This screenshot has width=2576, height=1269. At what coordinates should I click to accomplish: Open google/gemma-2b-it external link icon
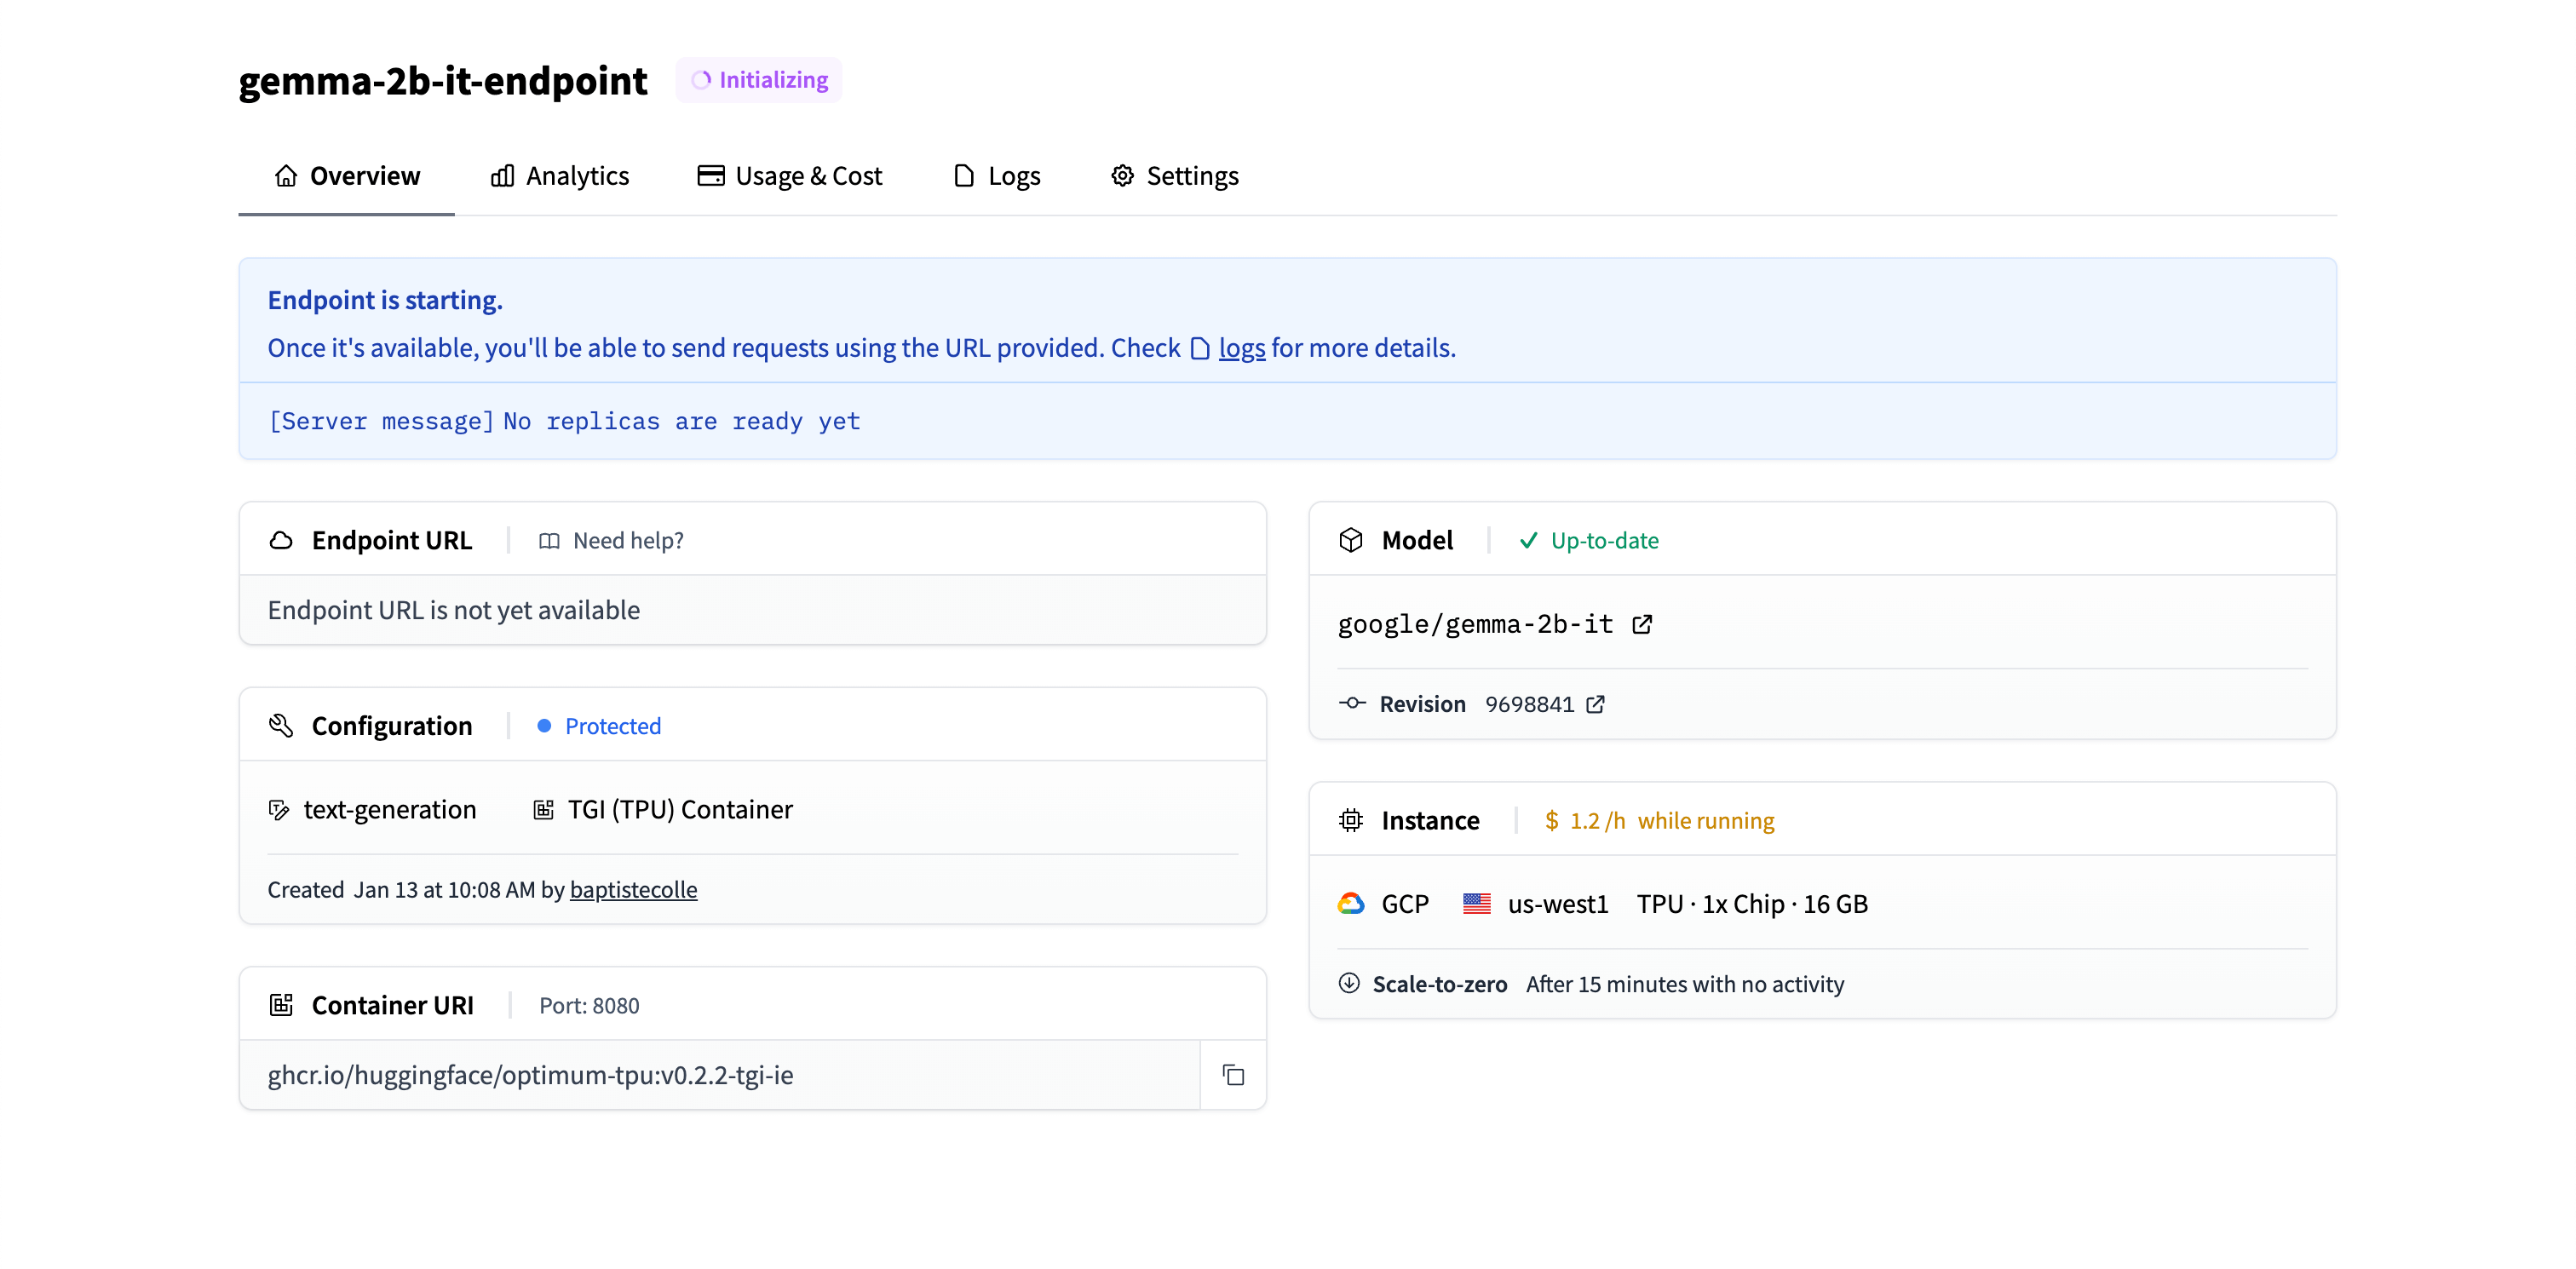coord(1642,624)
